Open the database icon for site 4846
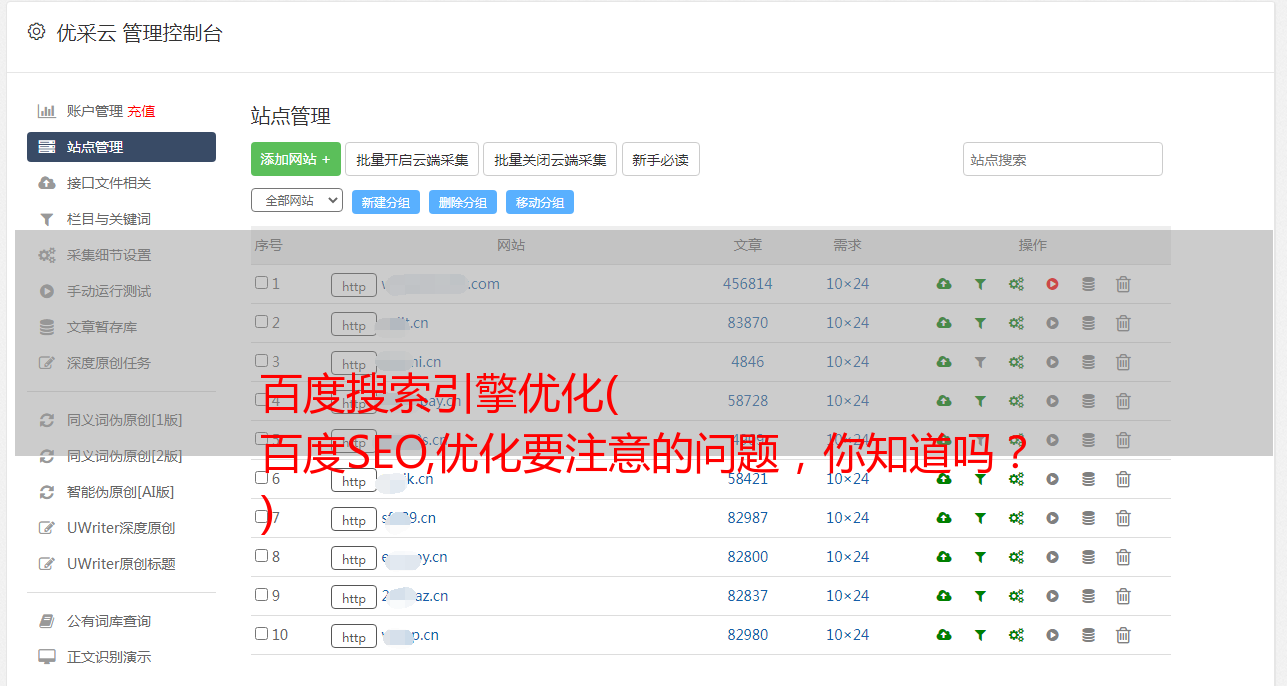Screen dimensions: 1287x686 [1088, 362]
